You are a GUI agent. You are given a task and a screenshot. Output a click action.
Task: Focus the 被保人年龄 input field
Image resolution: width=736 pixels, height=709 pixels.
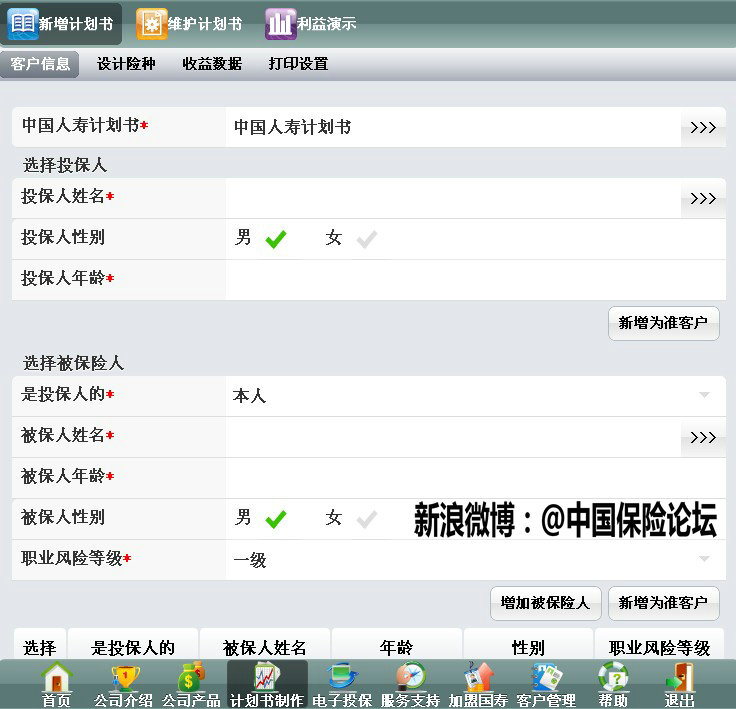pos(476,478)
